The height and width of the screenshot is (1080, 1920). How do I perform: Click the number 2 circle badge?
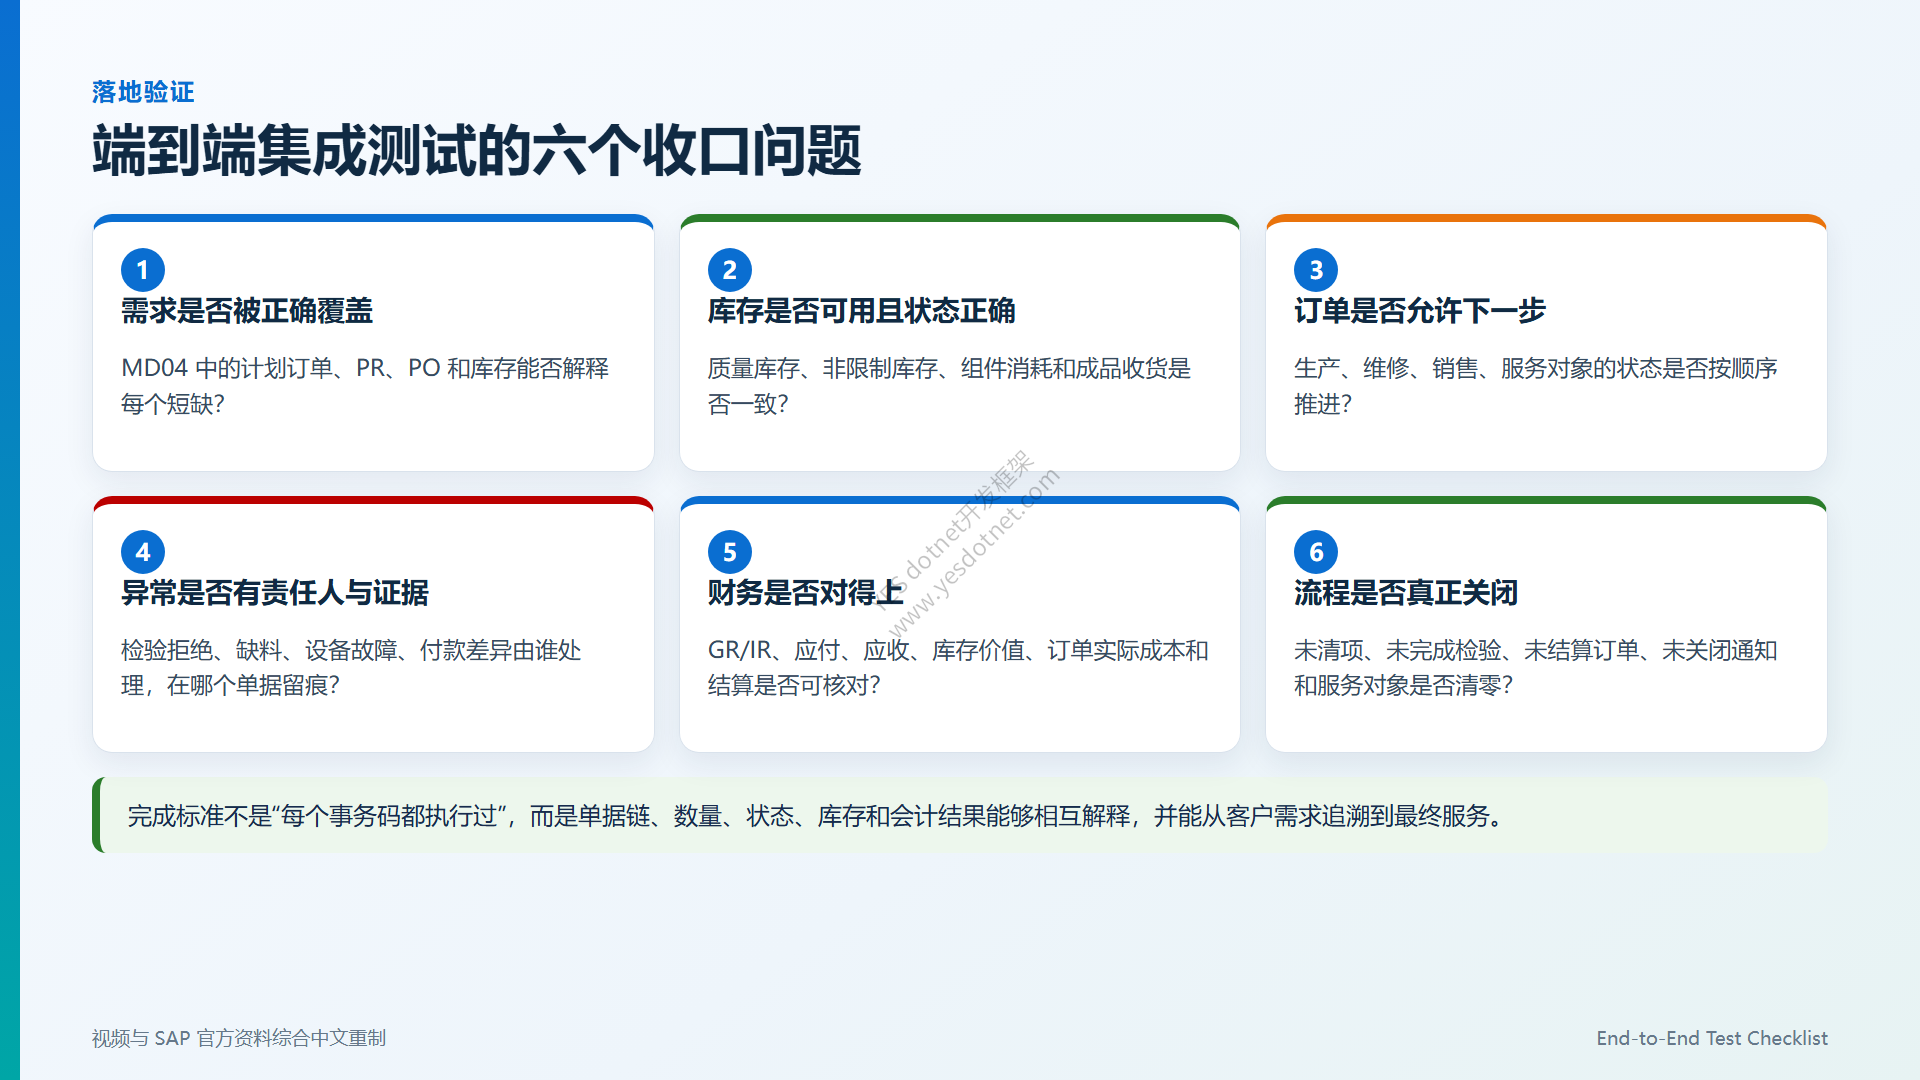[730, 270]
